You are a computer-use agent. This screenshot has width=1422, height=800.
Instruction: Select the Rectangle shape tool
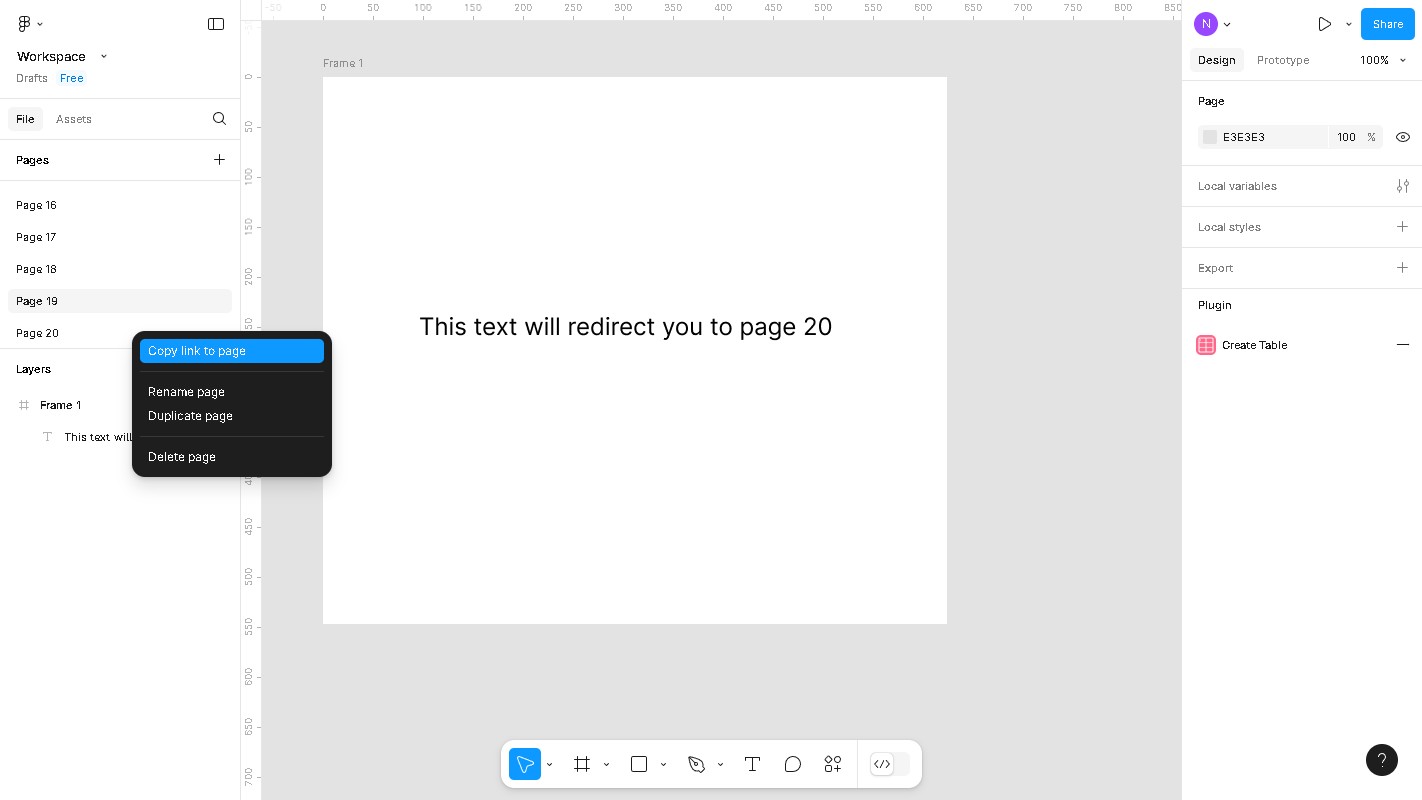coord(639,764)
